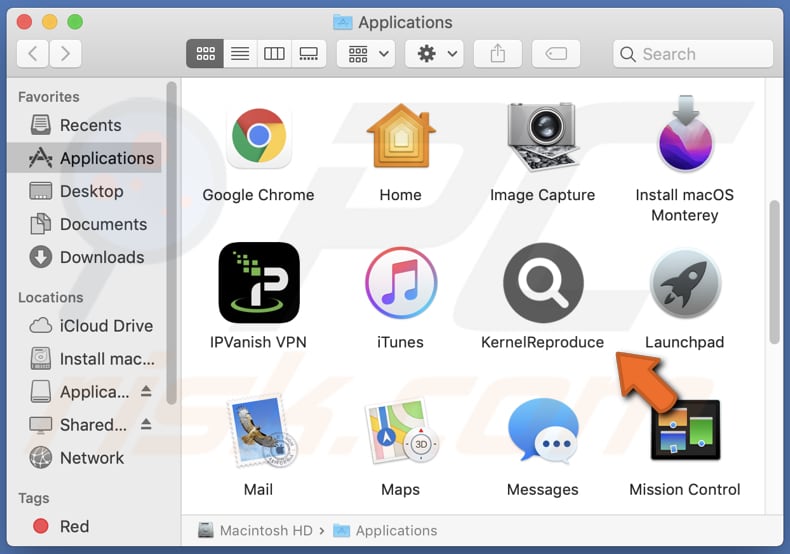790x554 pixels.
Task: Select the Launchpad app icon
Action: tap(685, 284)
